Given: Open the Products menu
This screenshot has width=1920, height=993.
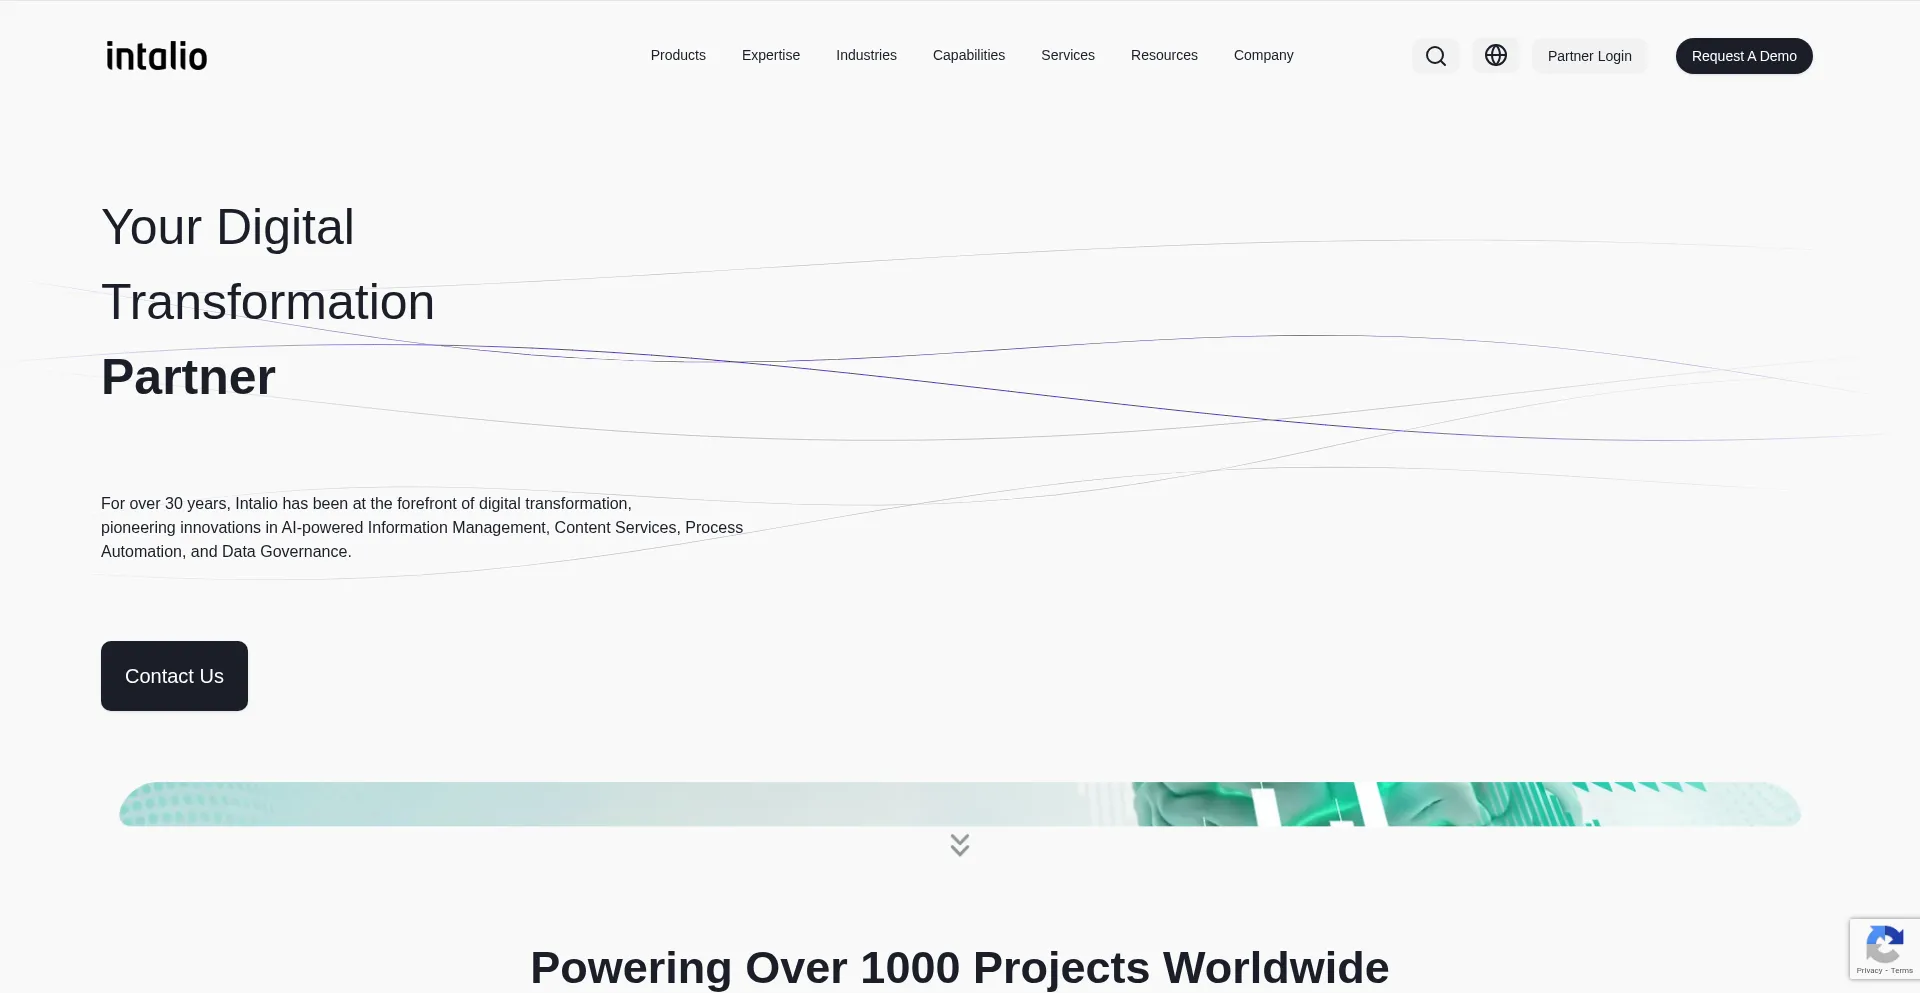Looking at the screenshot, I should point(677,55).
